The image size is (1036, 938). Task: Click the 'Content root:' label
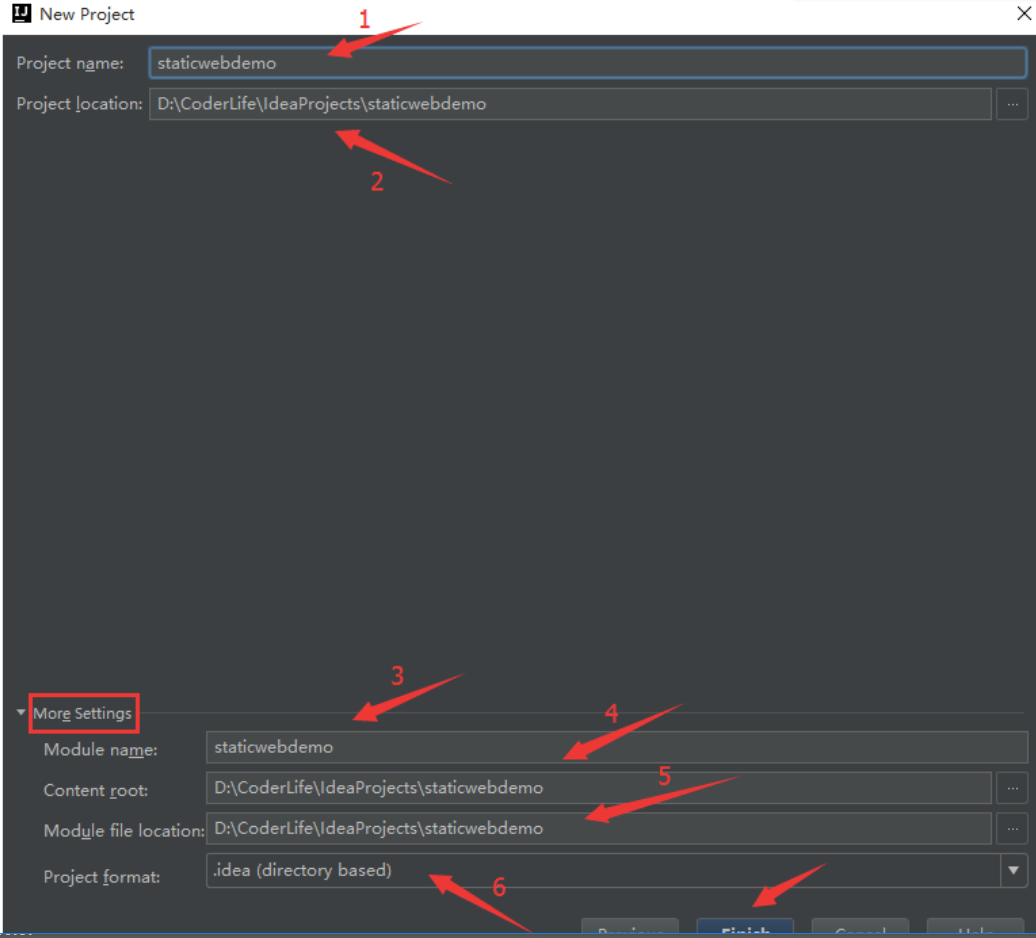pos(96,791)
